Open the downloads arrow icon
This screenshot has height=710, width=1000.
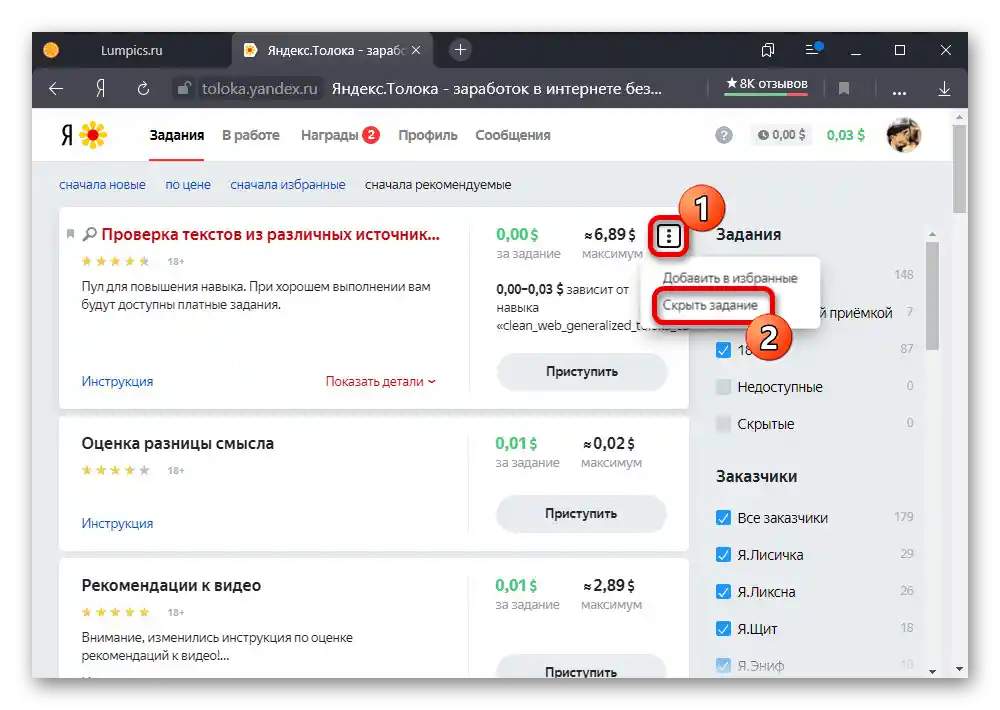(945, 89)
